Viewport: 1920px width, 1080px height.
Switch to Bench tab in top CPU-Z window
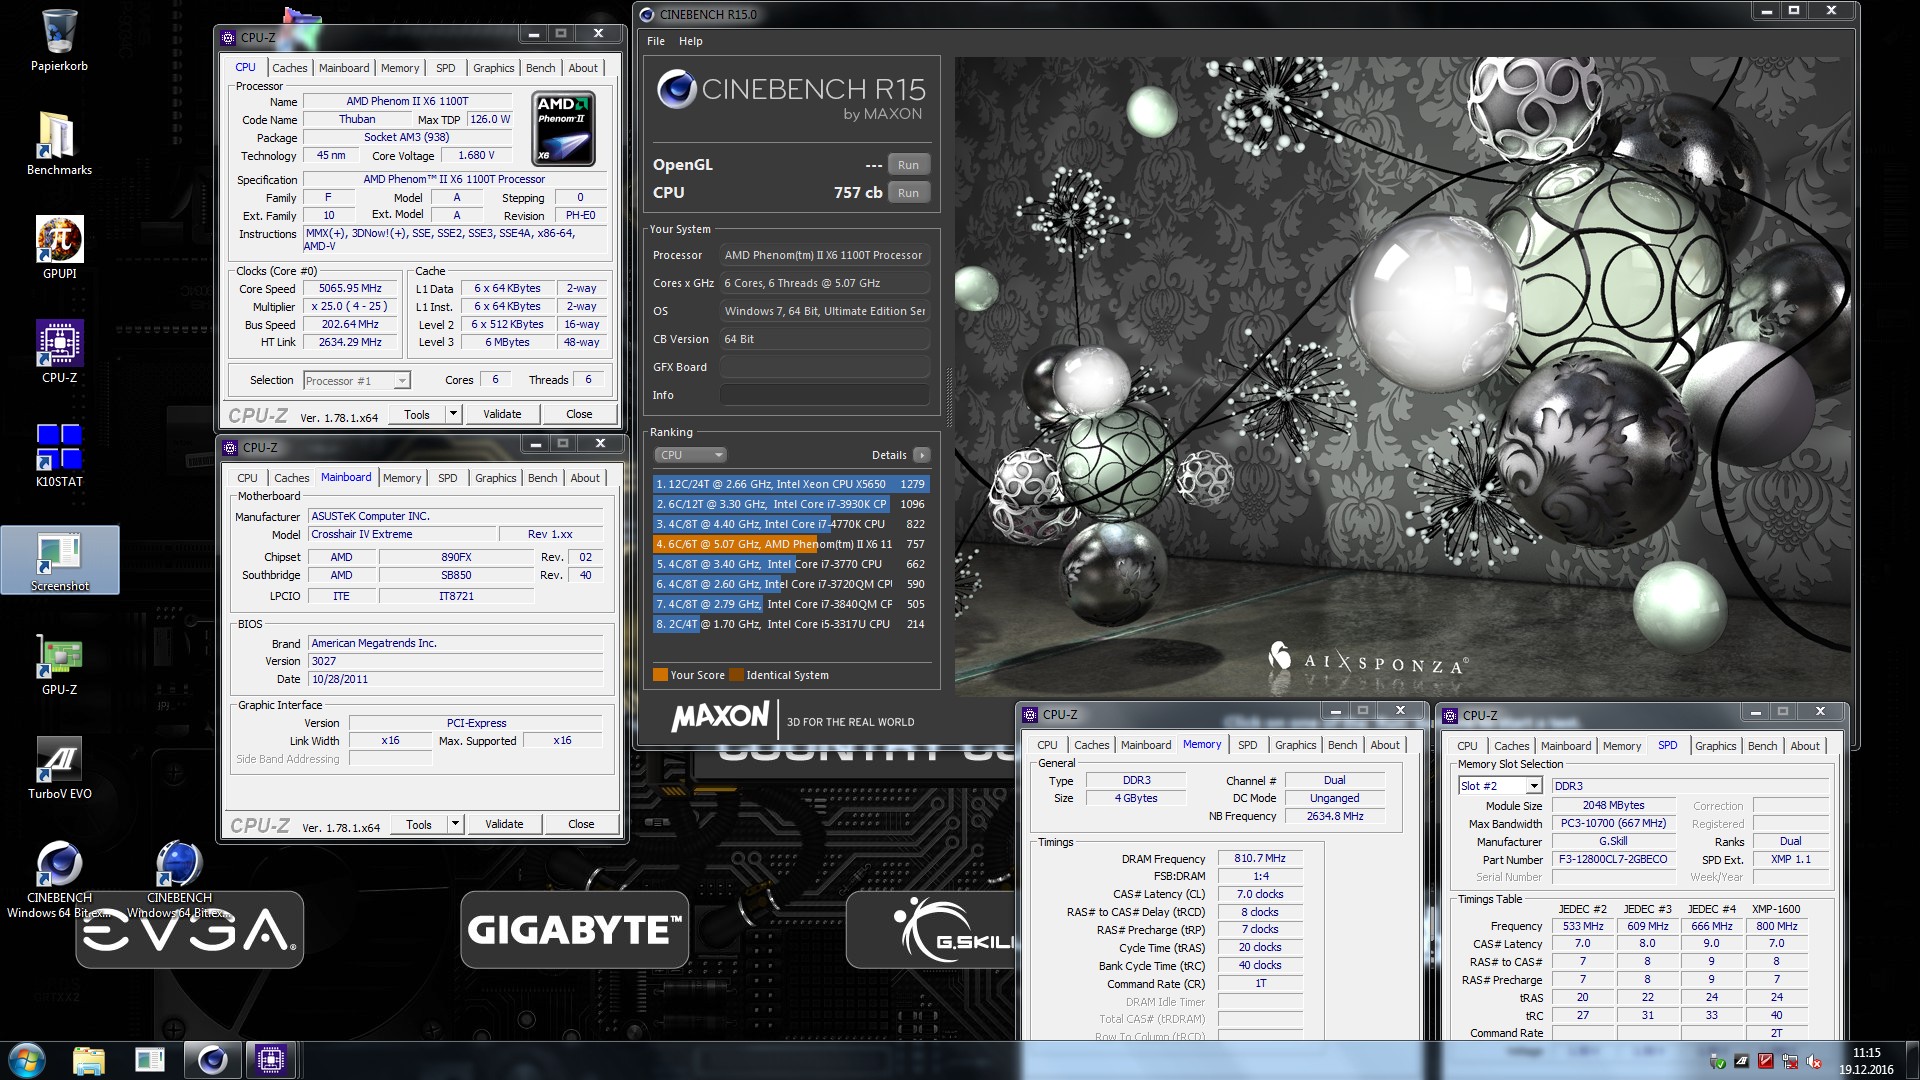click(540, 68)
